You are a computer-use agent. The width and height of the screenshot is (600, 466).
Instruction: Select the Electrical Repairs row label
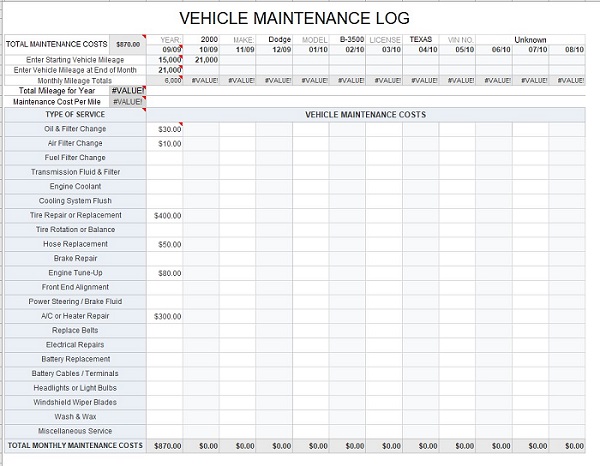75,345
